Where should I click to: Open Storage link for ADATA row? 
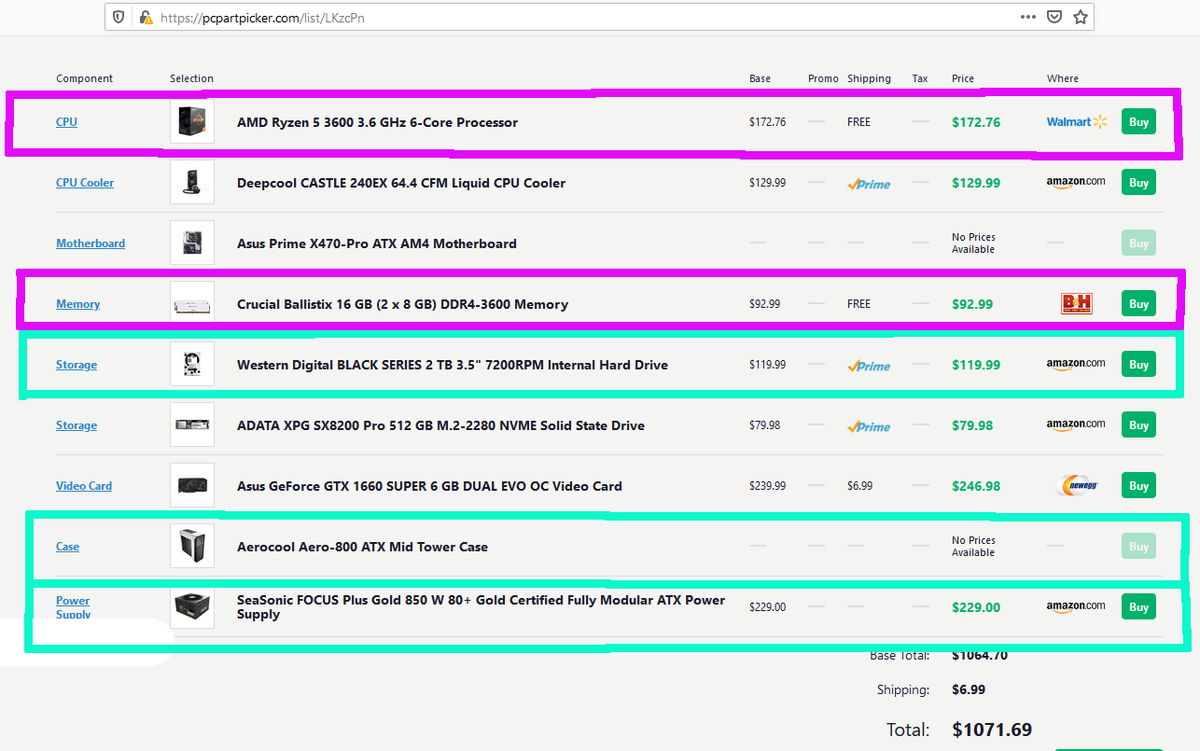(x=76, y=425)
